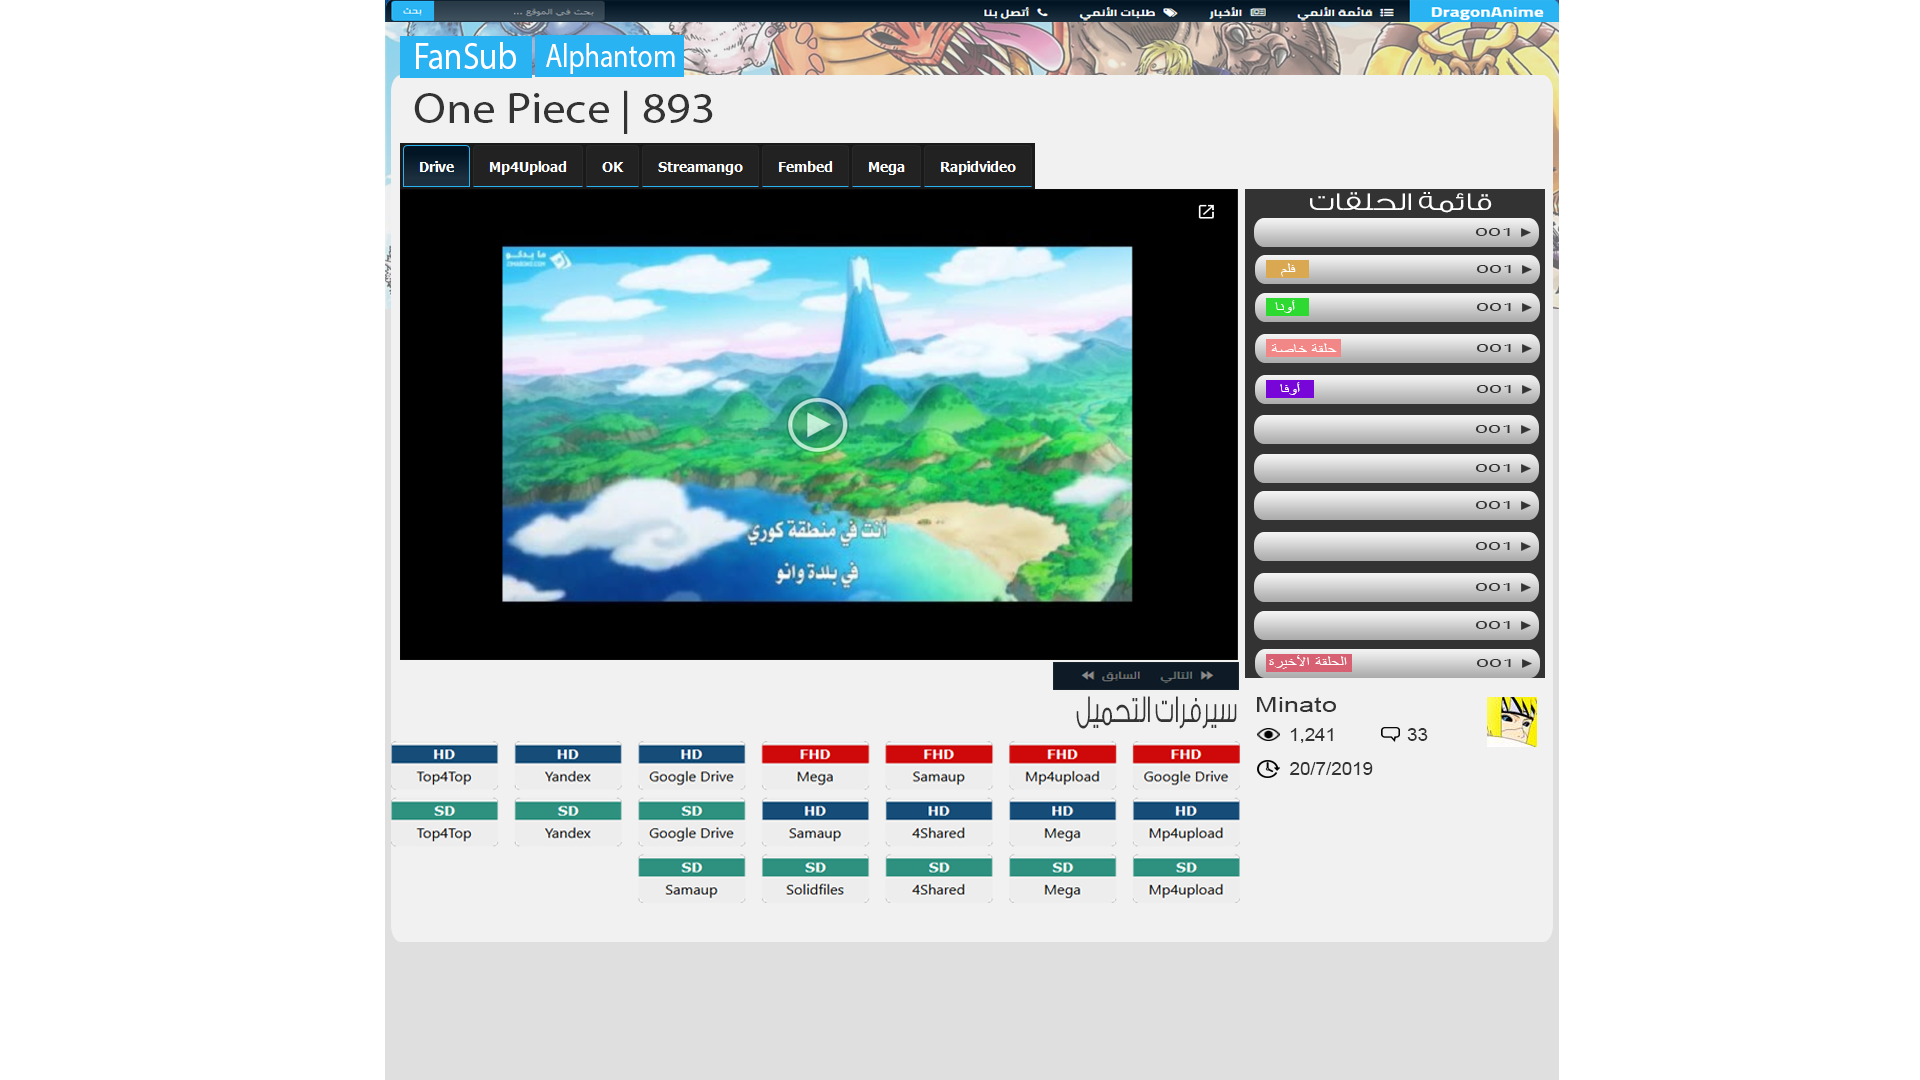This screenshot has width=1920, height=1080.
Task: Go to previous episode arrows
Action: [1088, 676]
